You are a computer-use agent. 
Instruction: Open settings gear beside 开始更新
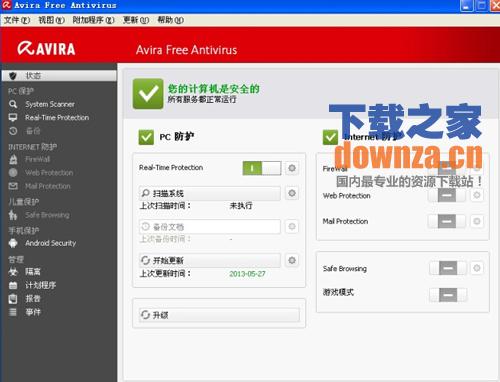[x=292, y=260]
